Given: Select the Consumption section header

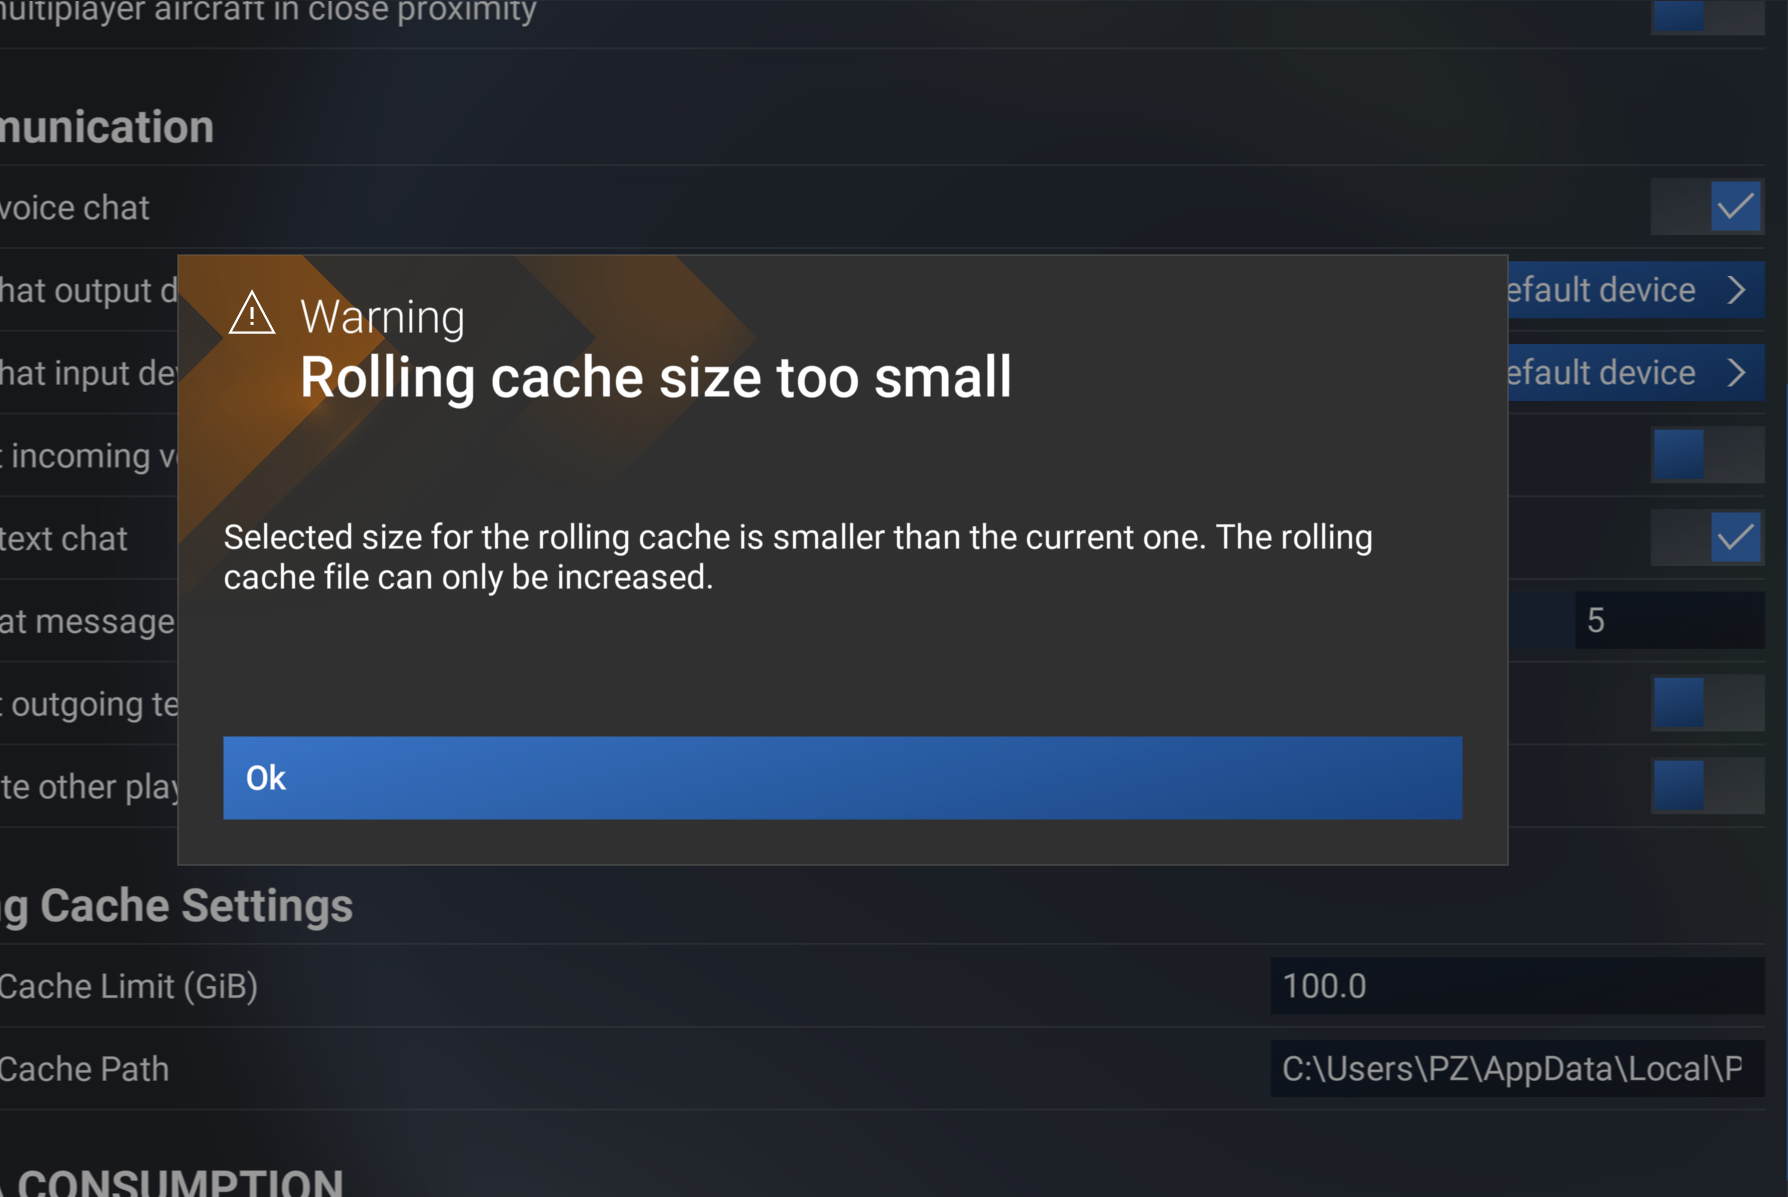Looking at the screenshot, I should [x=180, y=1182].
